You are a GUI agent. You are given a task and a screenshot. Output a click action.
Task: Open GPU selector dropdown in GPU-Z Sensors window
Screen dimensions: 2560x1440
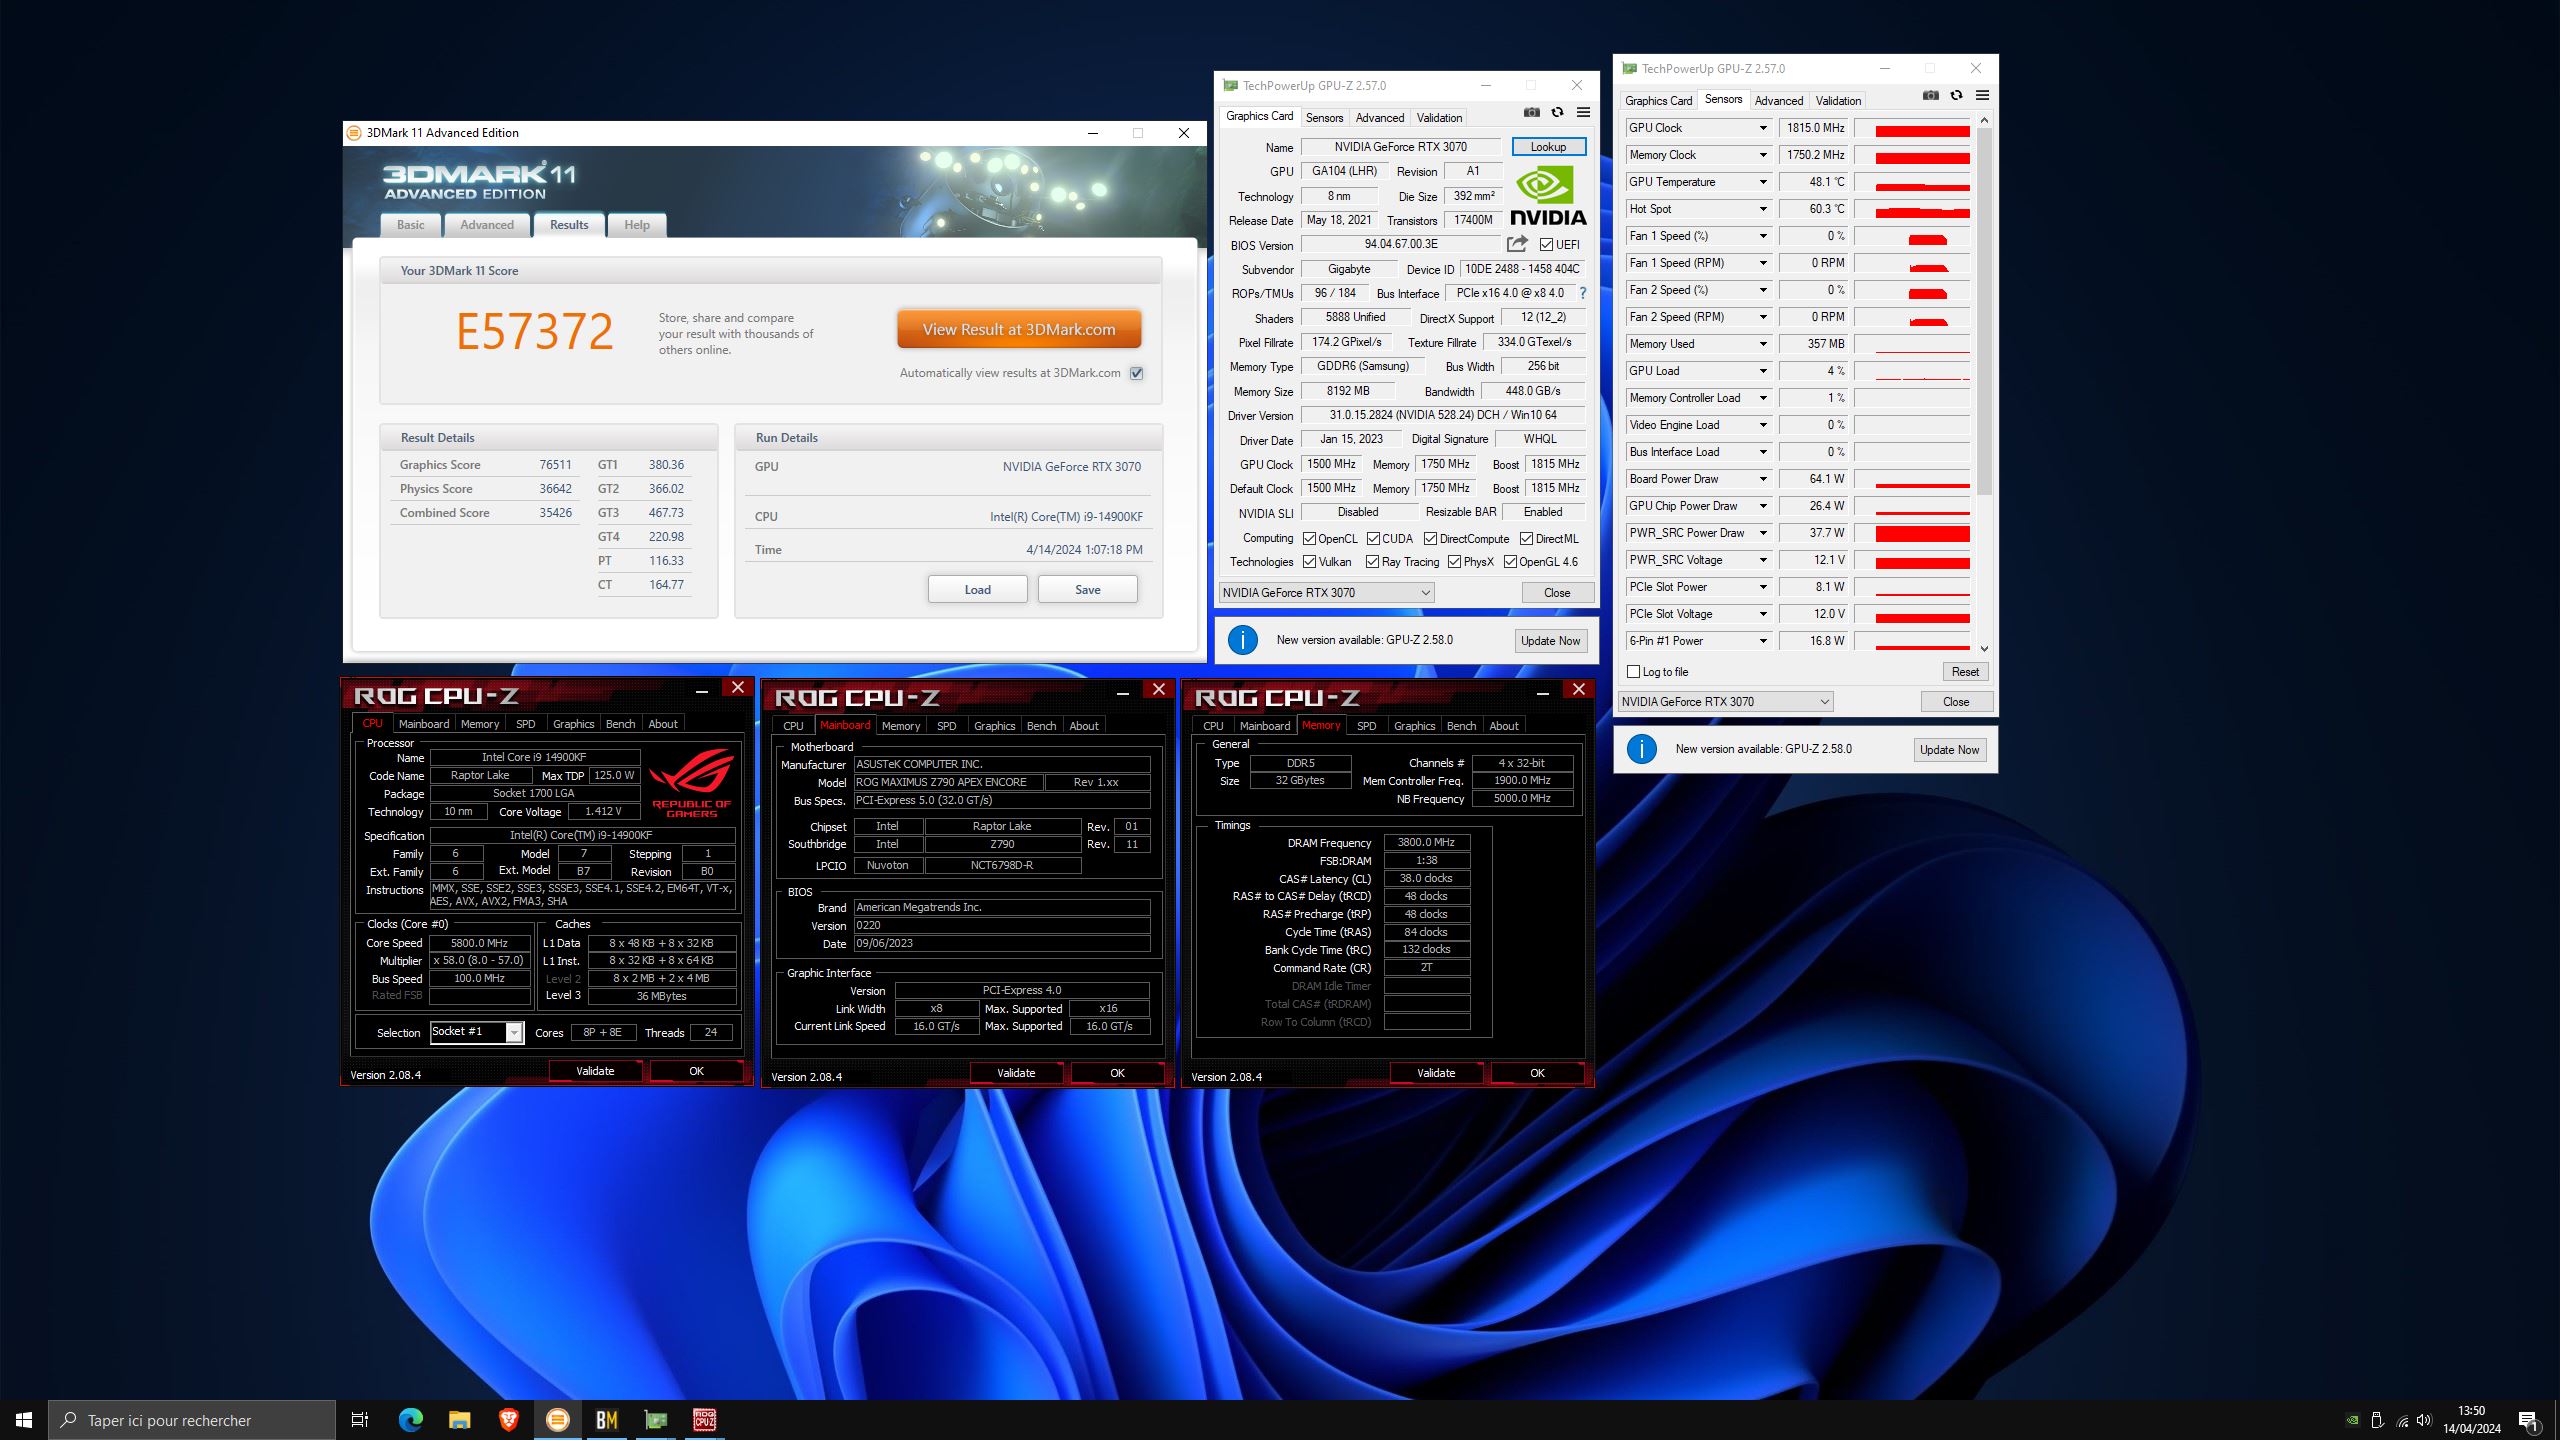coord(1725,702)
